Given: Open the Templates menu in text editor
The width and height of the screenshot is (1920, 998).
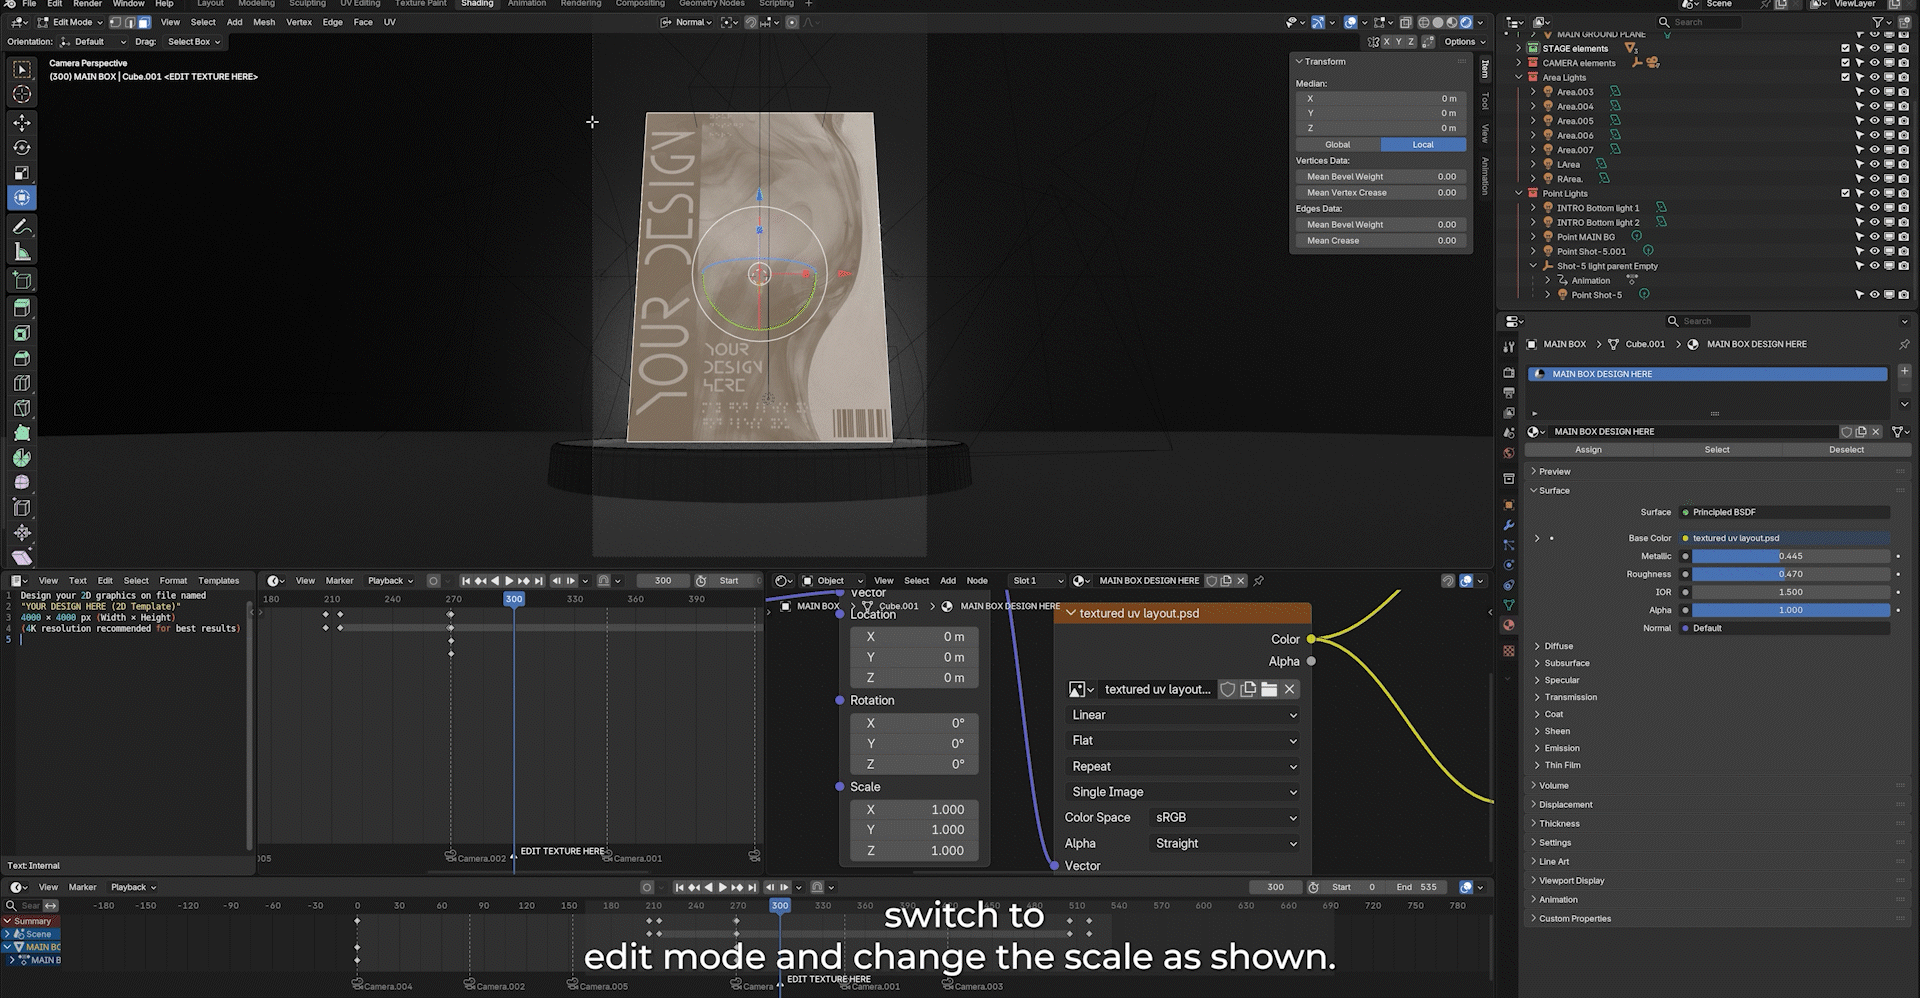Looking at the screenshot, I should 219,581.
